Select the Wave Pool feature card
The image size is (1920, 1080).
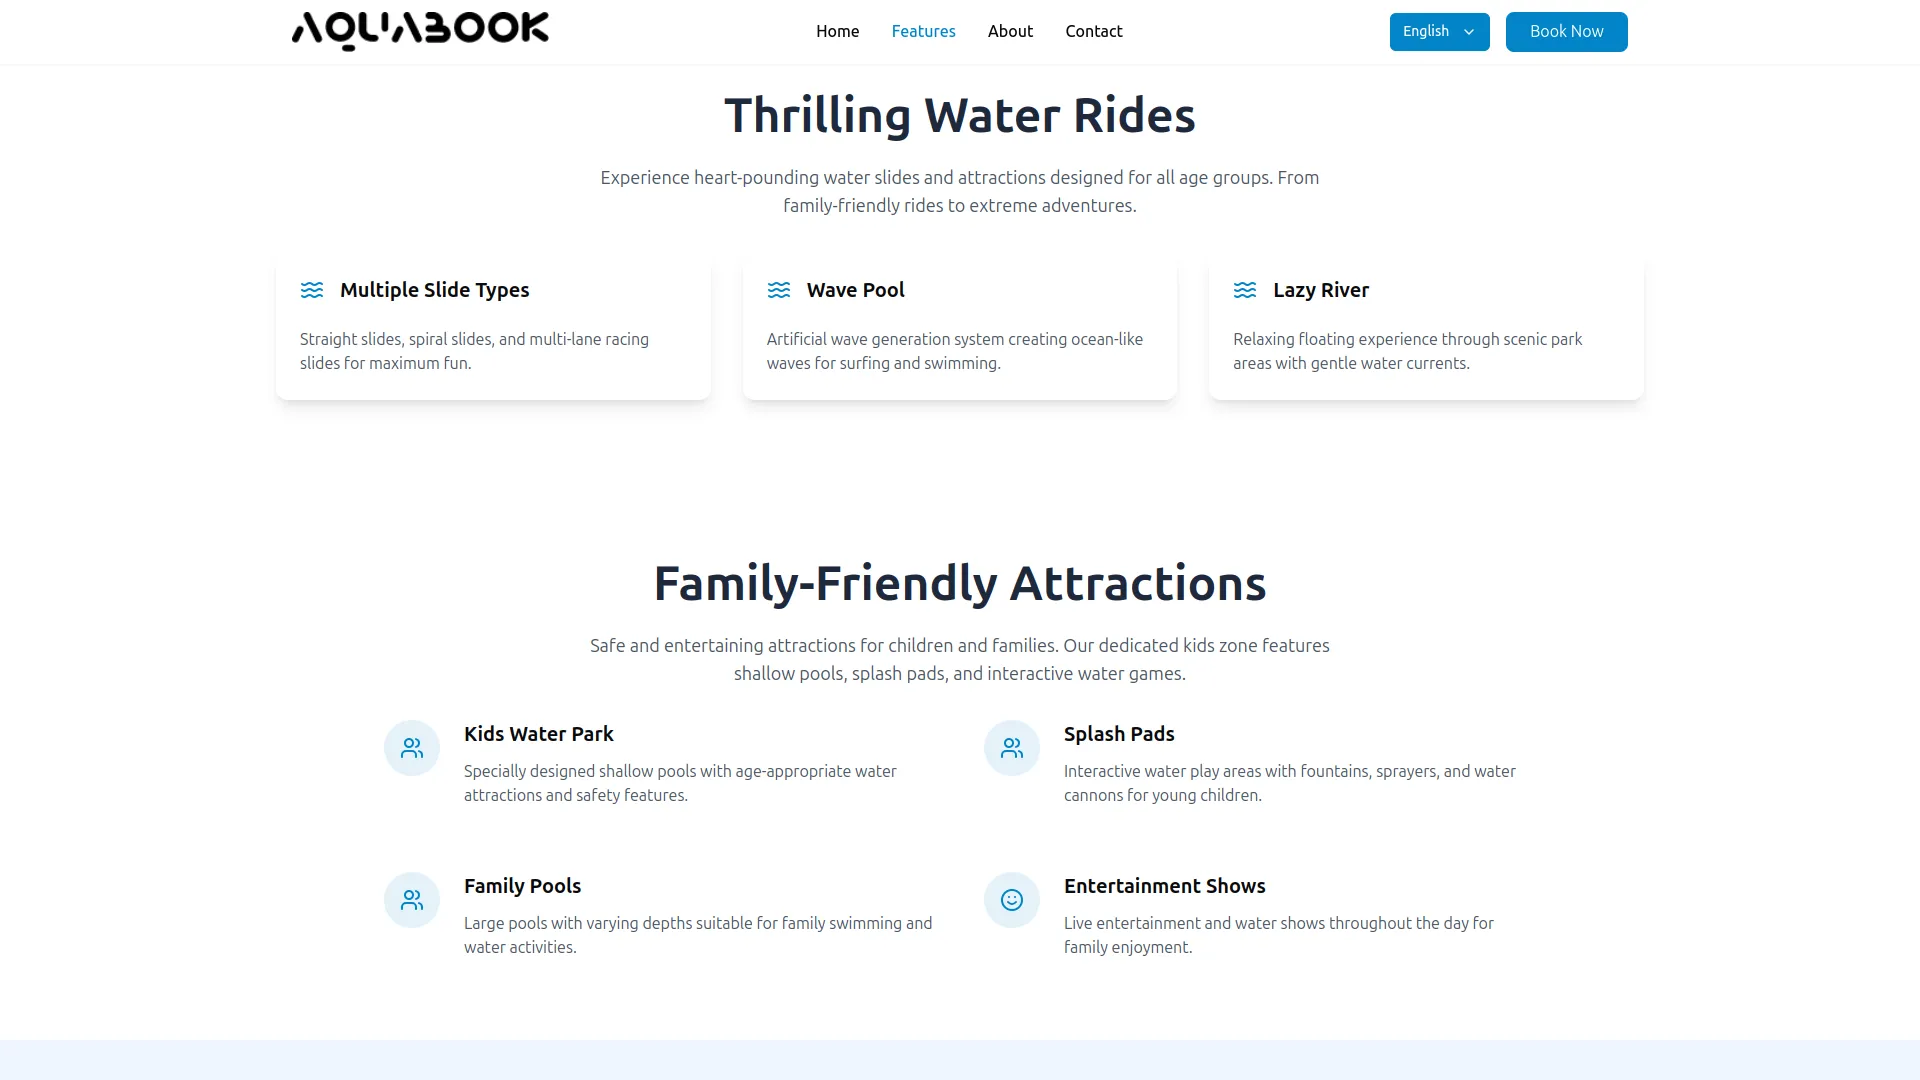tap(959, 327)
